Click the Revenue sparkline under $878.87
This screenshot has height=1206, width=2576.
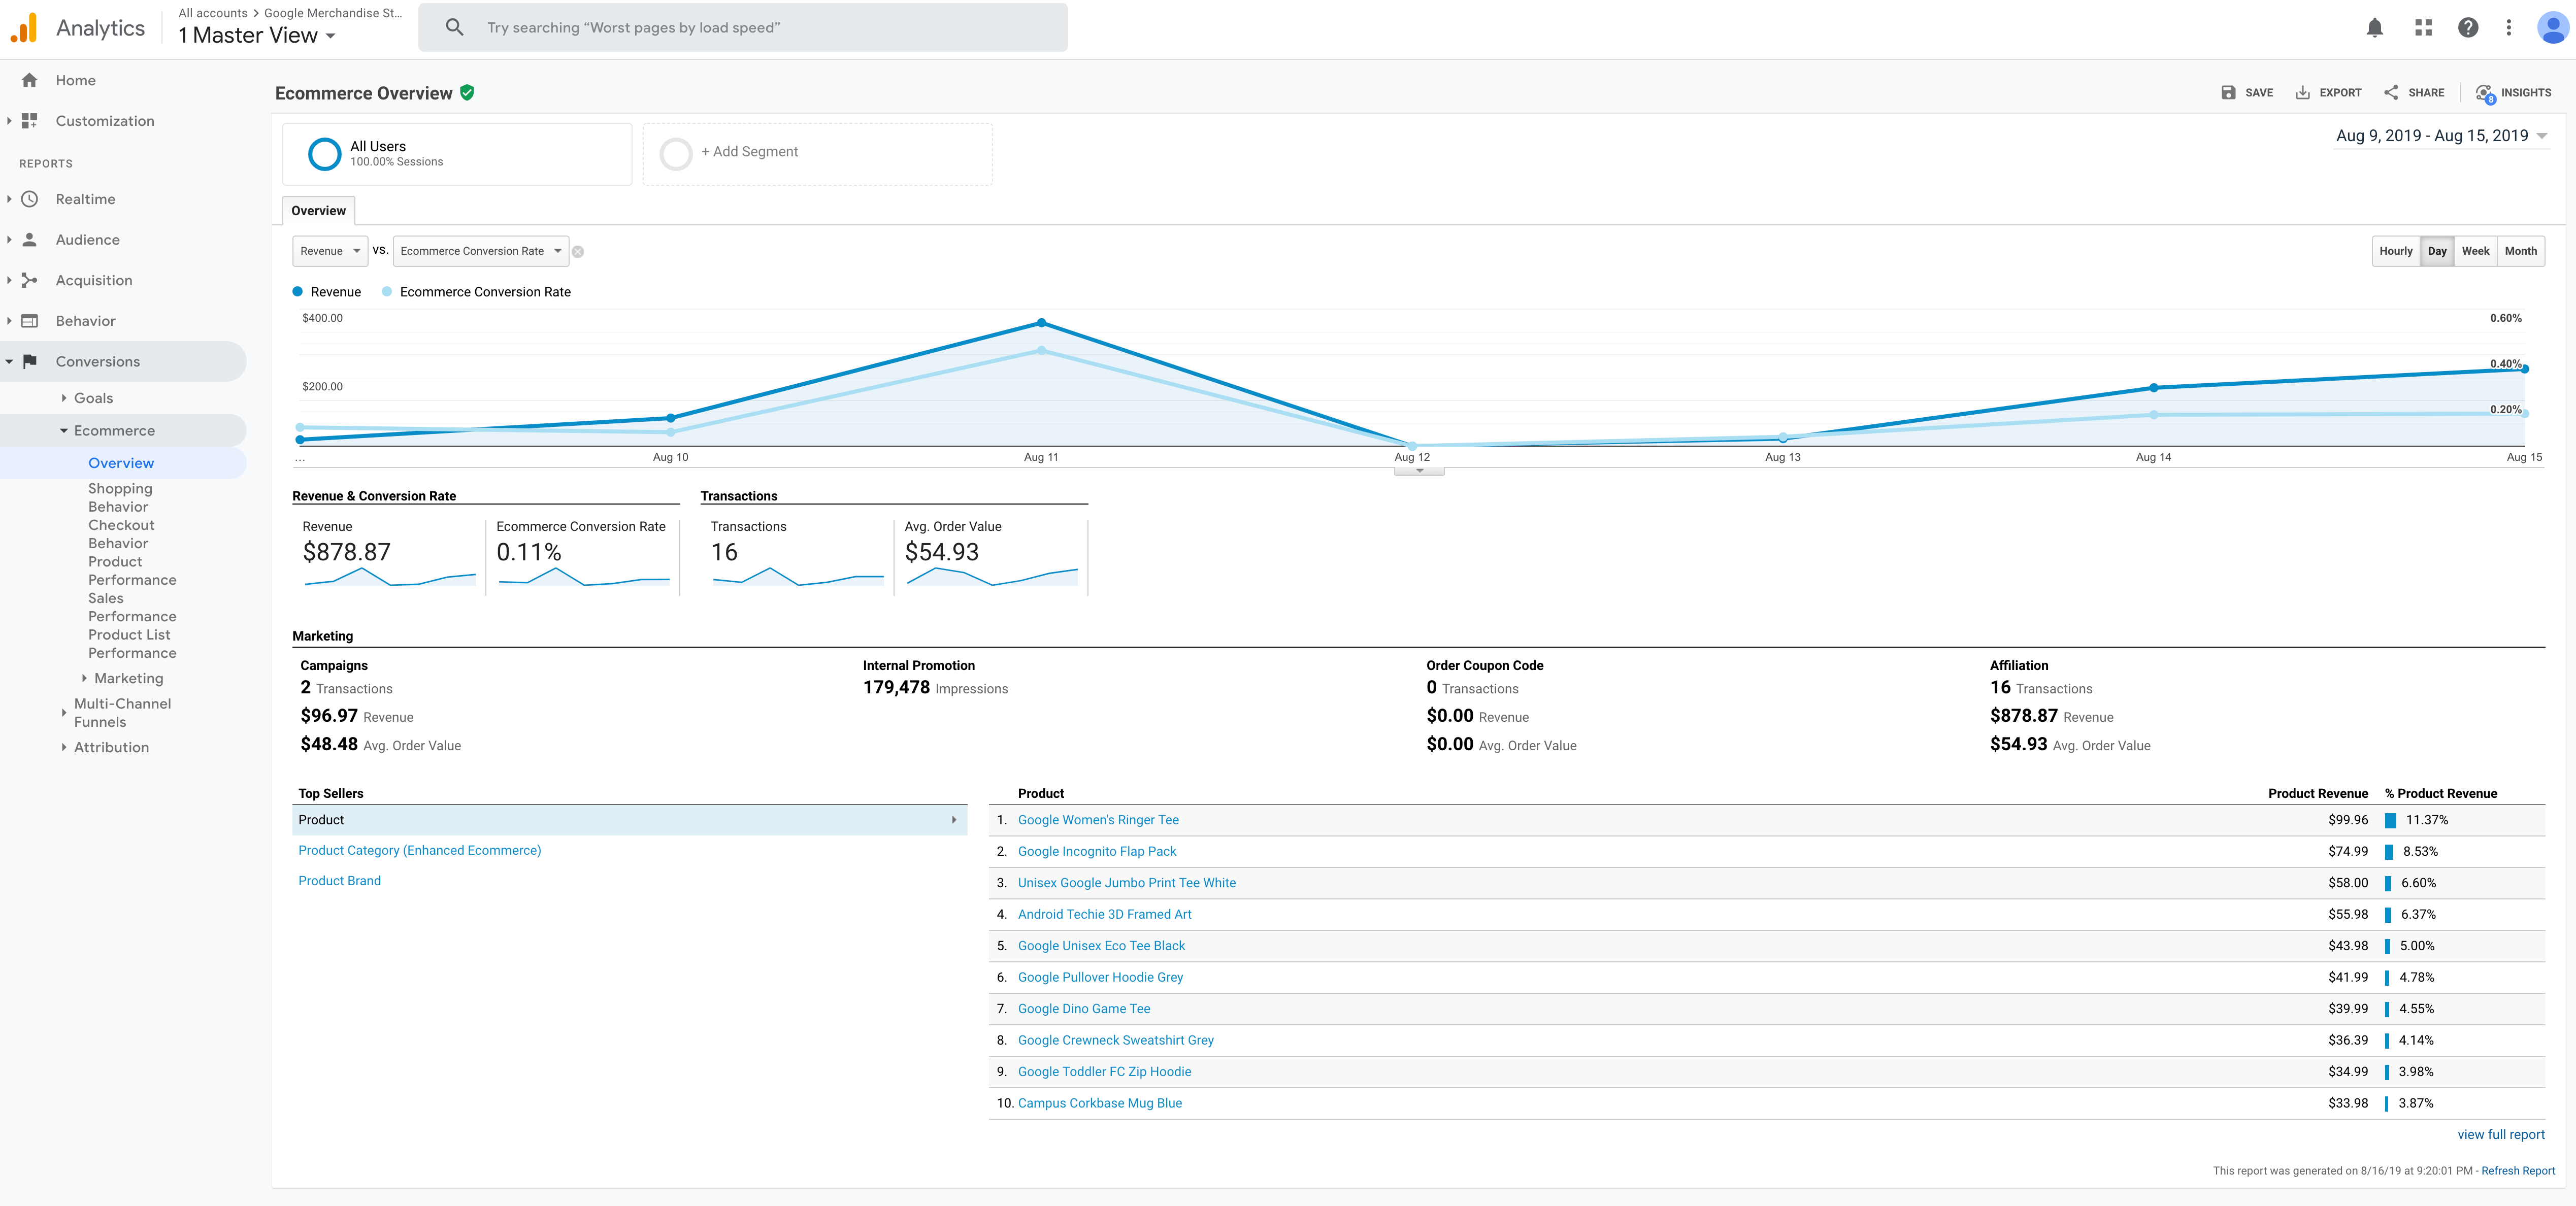tap(390, 577)
